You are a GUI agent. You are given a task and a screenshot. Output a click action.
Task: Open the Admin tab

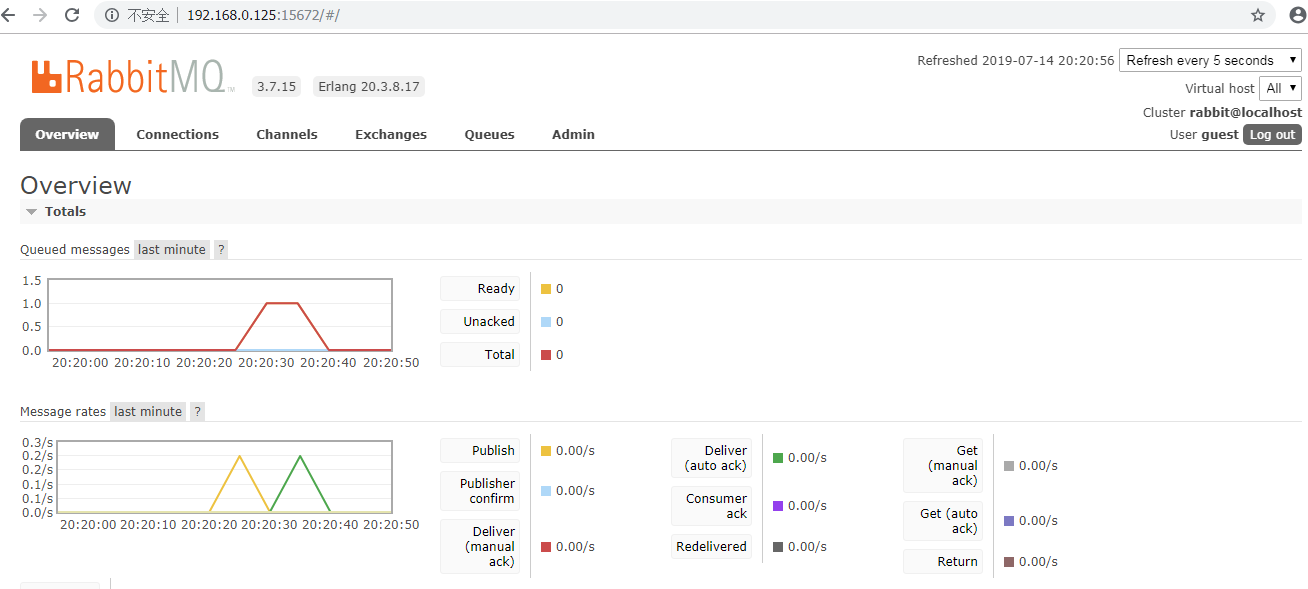[573, 134]
